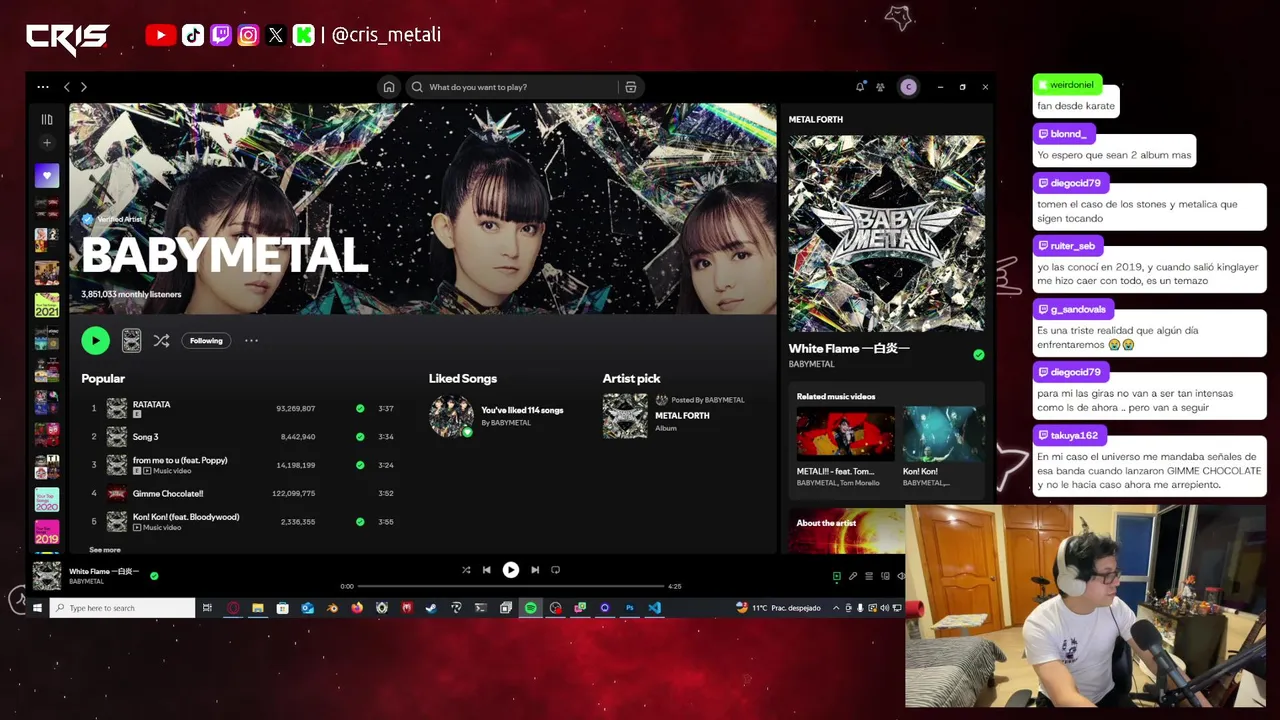
Task: Toggle liked checkmark on RATATATA row
Action: 360,408
